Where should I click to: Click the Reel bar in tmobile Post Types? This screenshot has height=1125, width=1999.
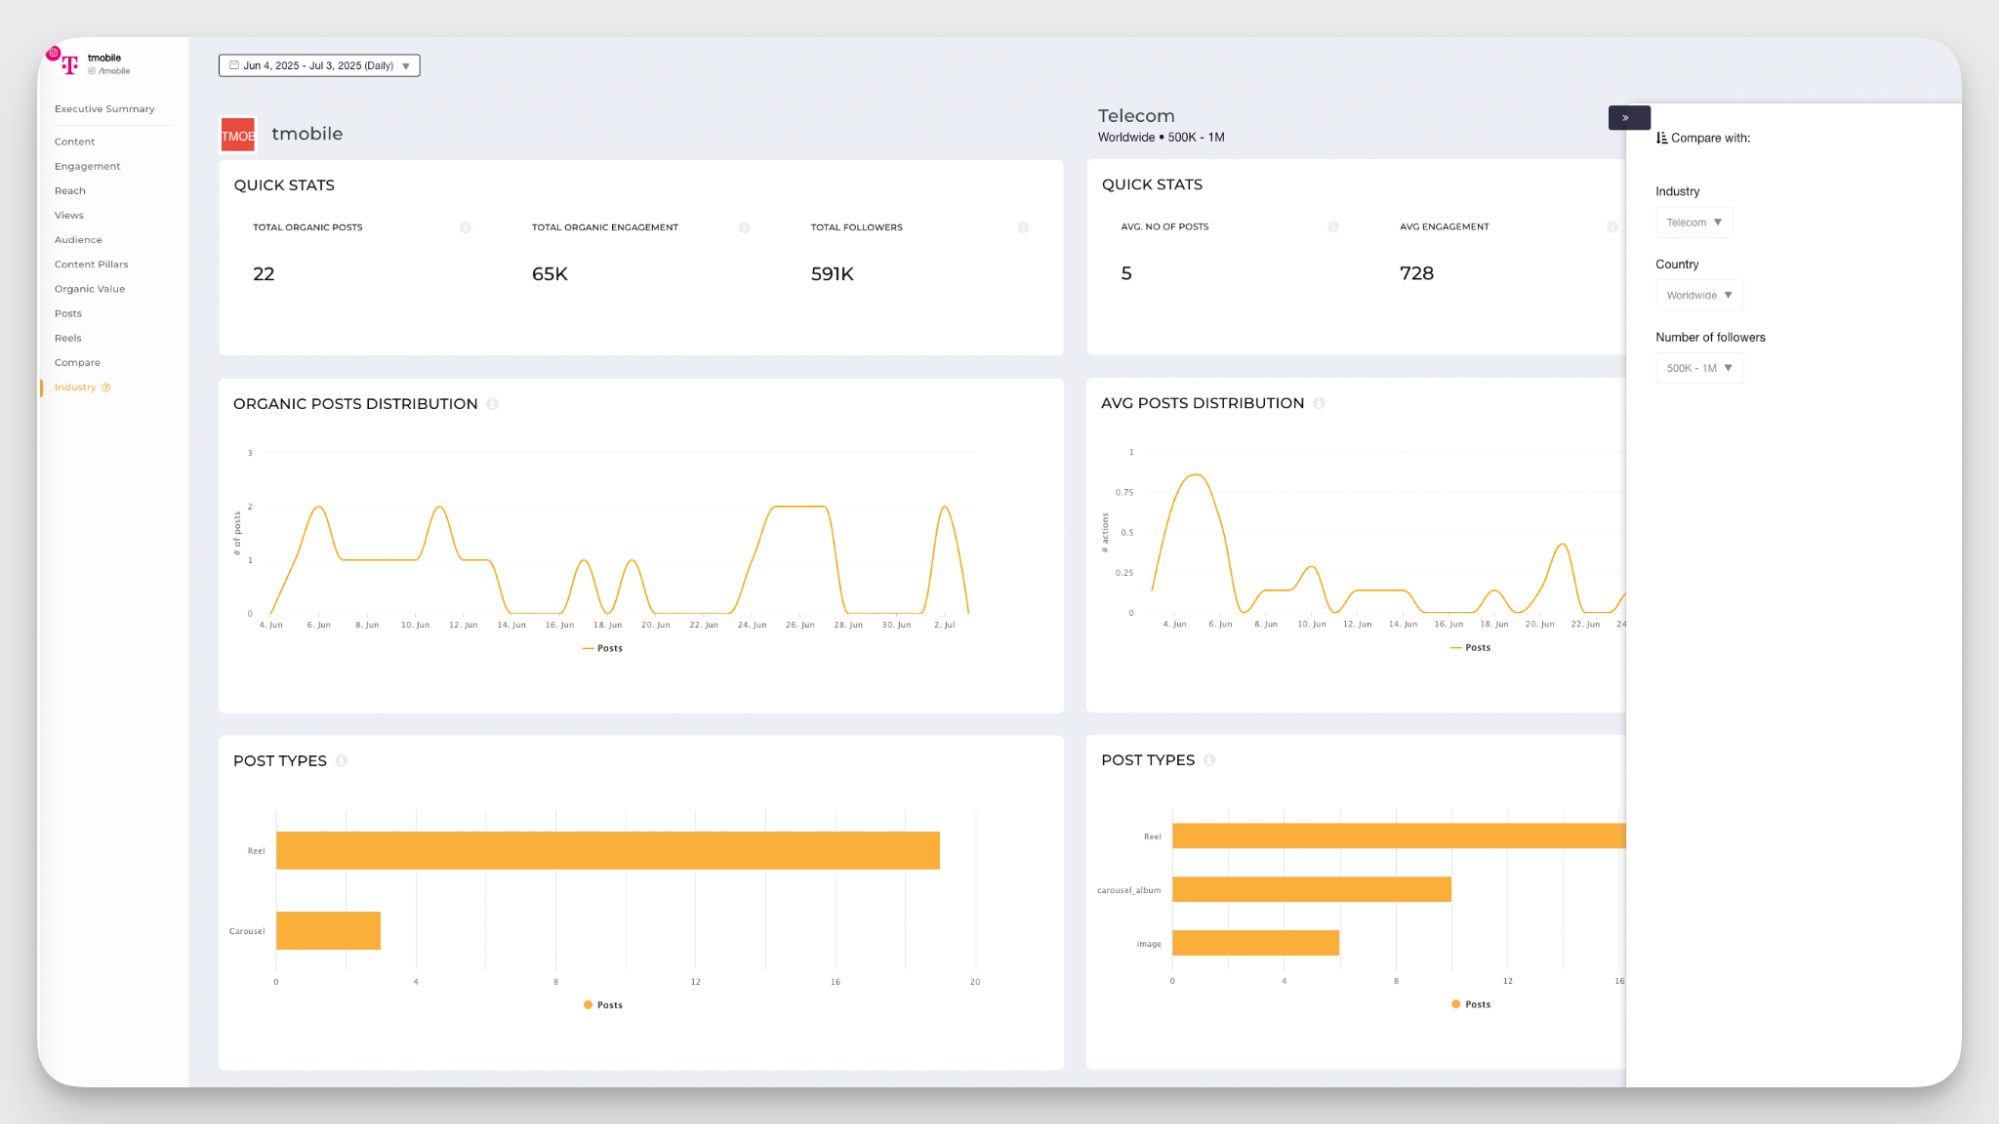pyautogui.click(x=608, y=851)
